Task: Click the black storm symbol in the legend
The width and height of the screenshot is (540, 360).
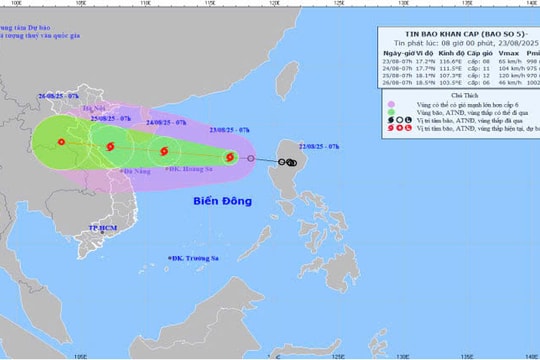Action: point(391,120)
